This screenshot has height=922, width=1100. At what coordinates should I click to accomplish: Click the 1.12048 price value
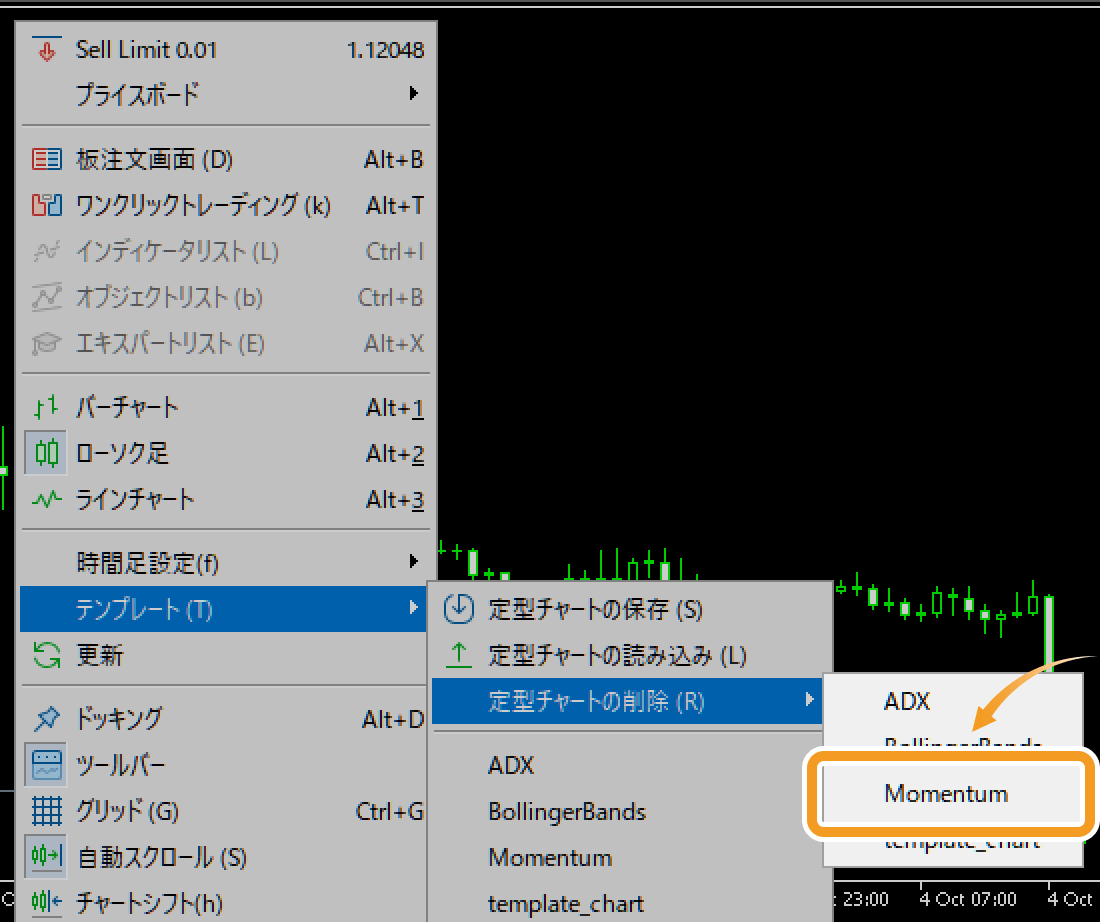386,50
